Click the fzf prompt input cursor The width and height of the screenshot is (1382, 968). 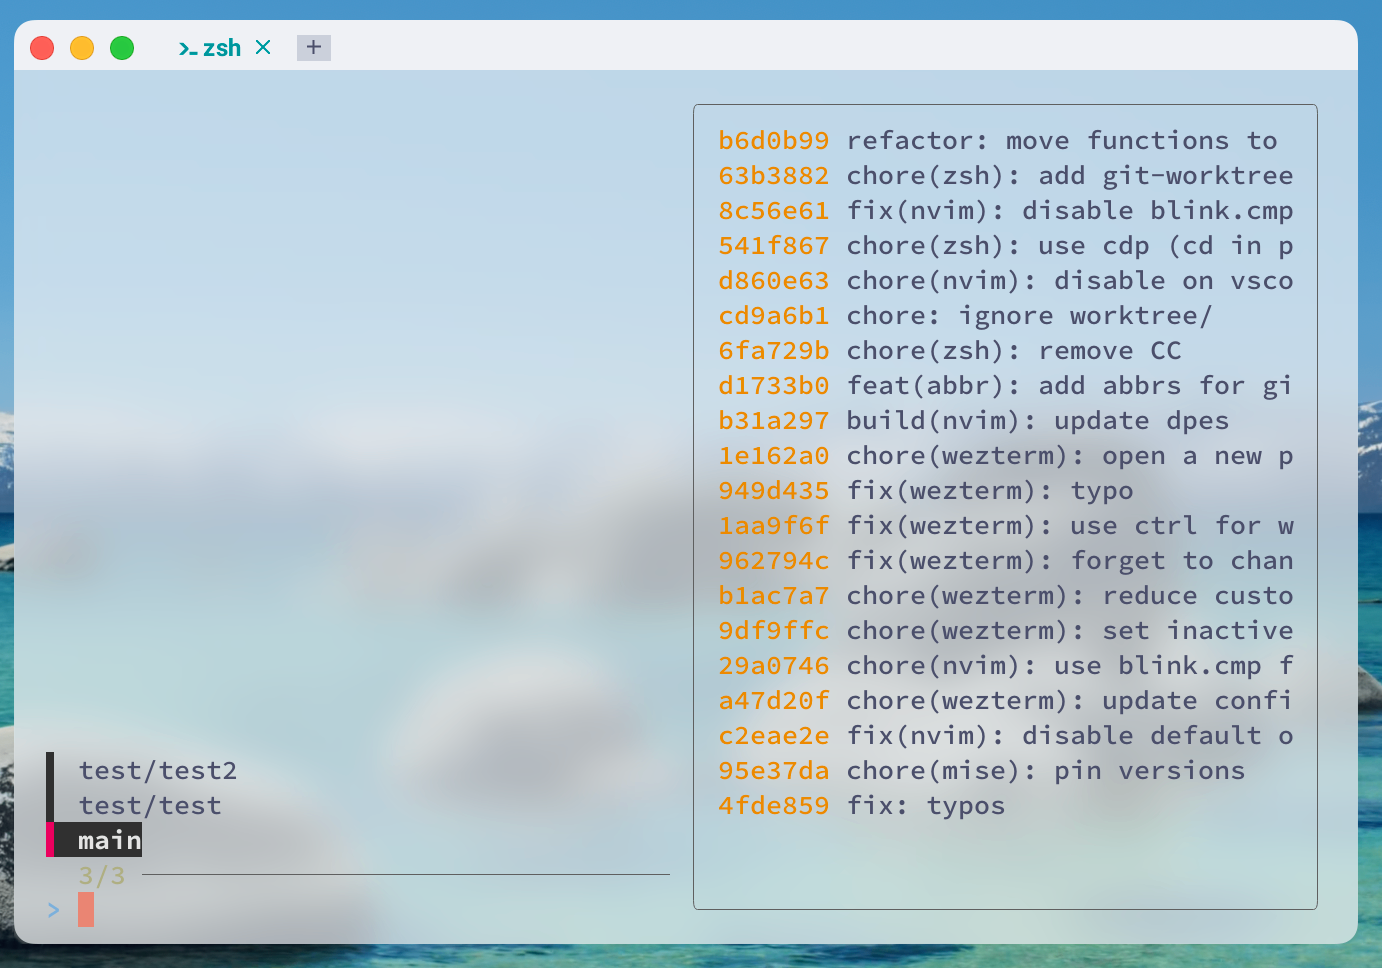pyautogui.click(x=86, y=910)
